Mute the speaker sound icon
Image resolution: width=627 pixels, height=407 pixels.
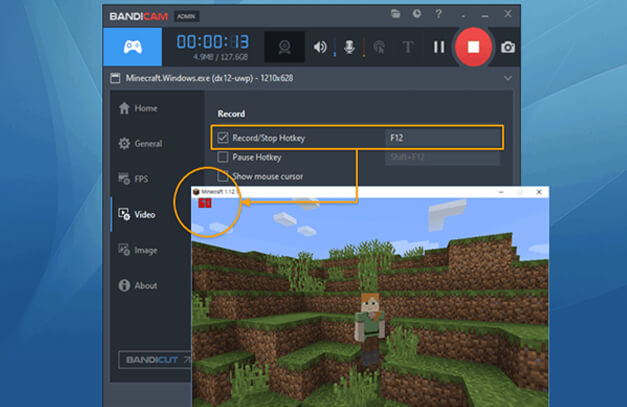pyautogui.click(x=319, y=47)
